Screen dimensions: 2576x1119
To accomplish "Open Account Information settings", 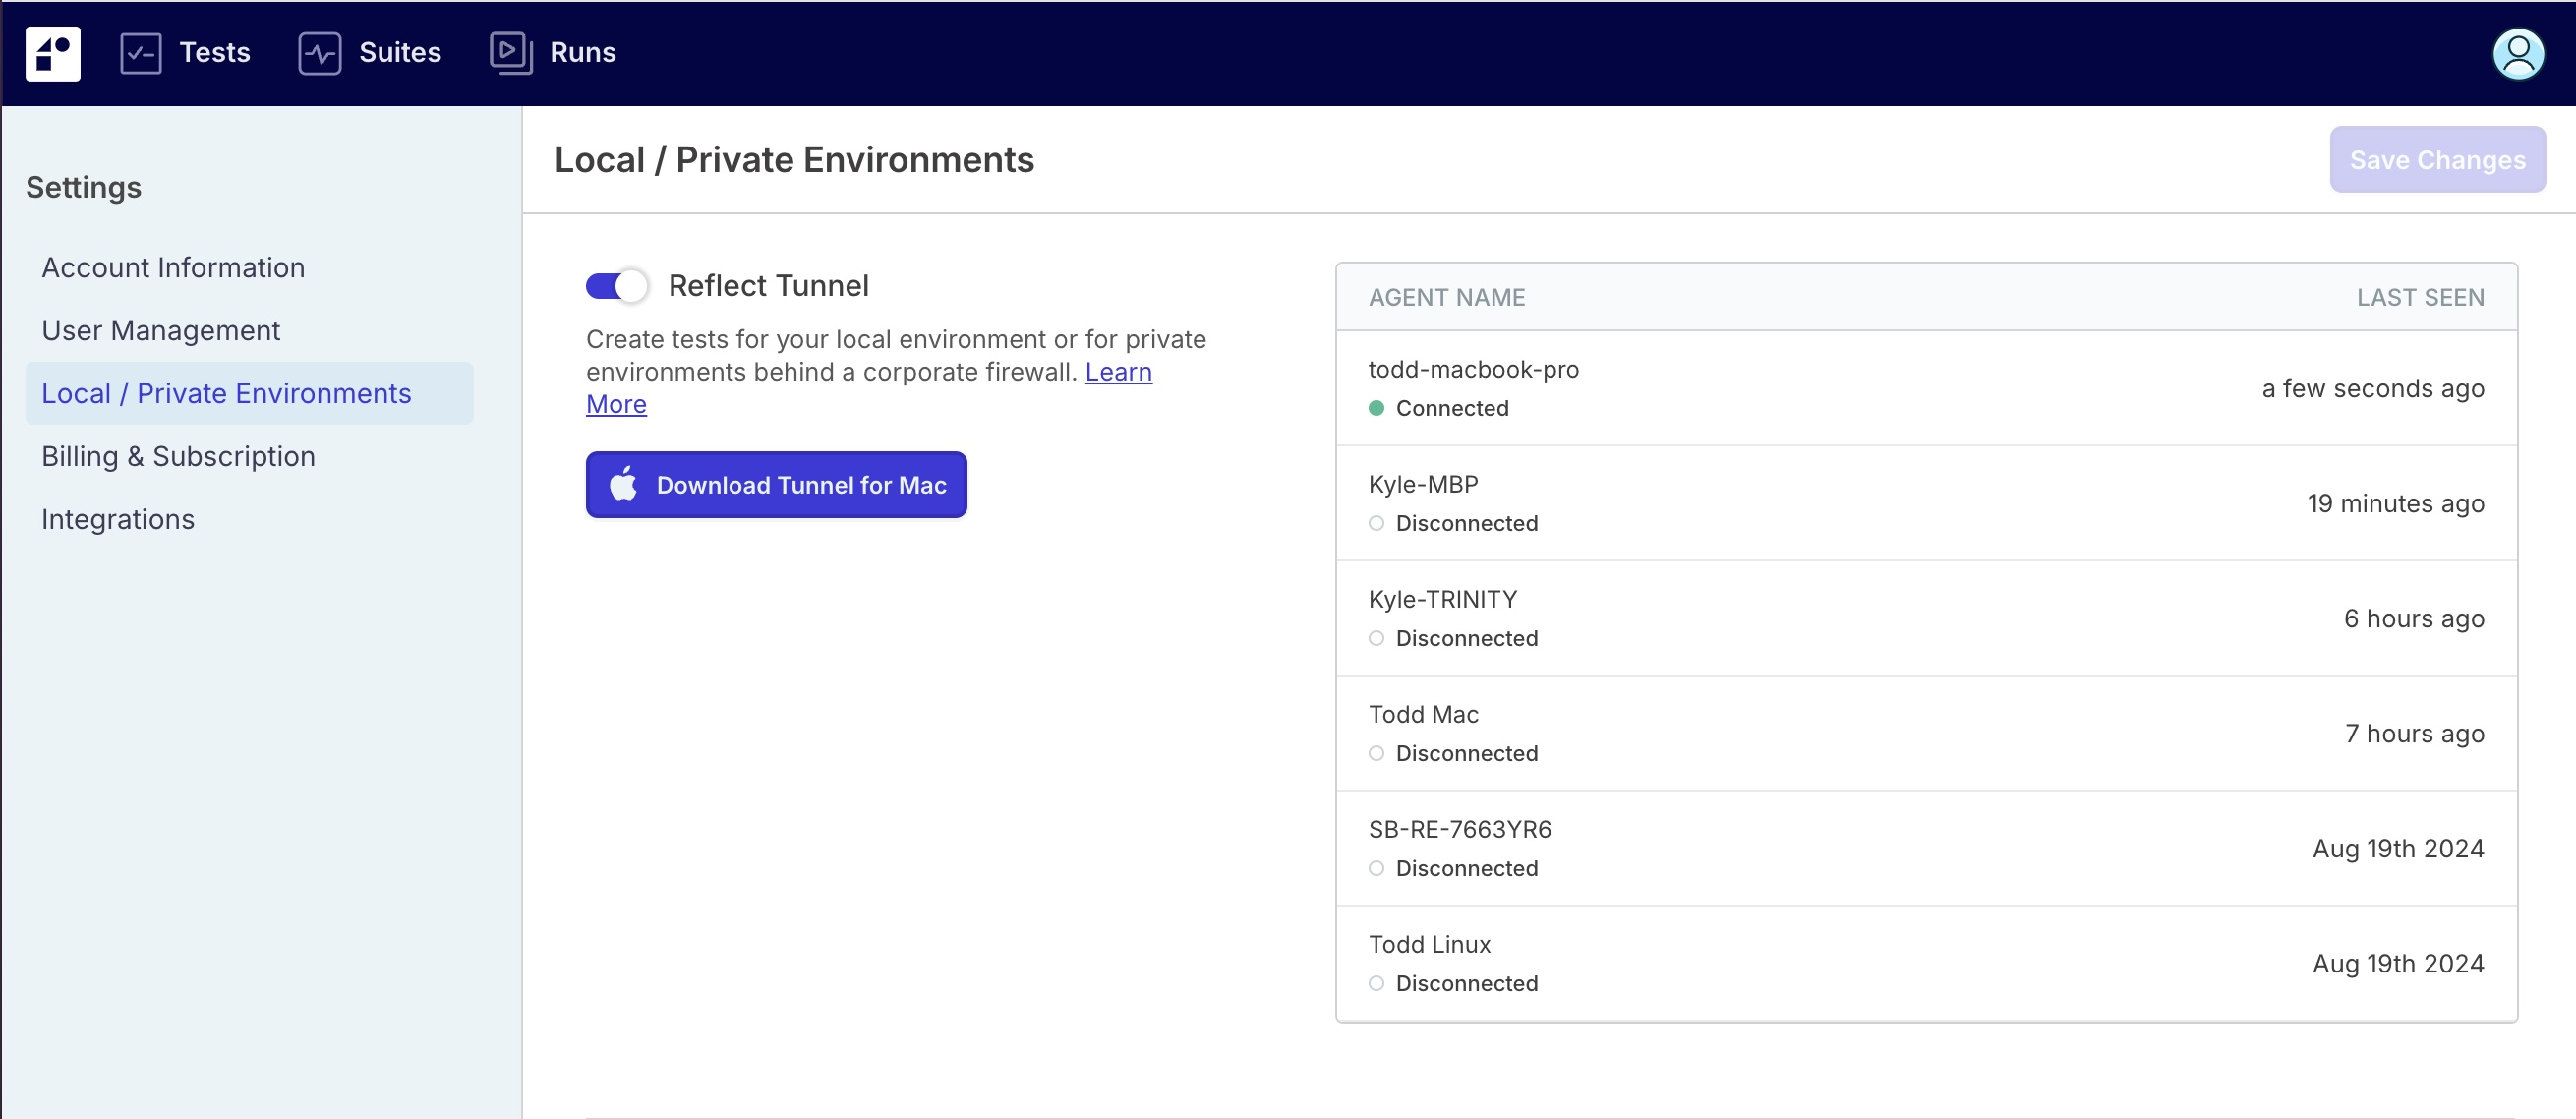I will coord(173,268).
